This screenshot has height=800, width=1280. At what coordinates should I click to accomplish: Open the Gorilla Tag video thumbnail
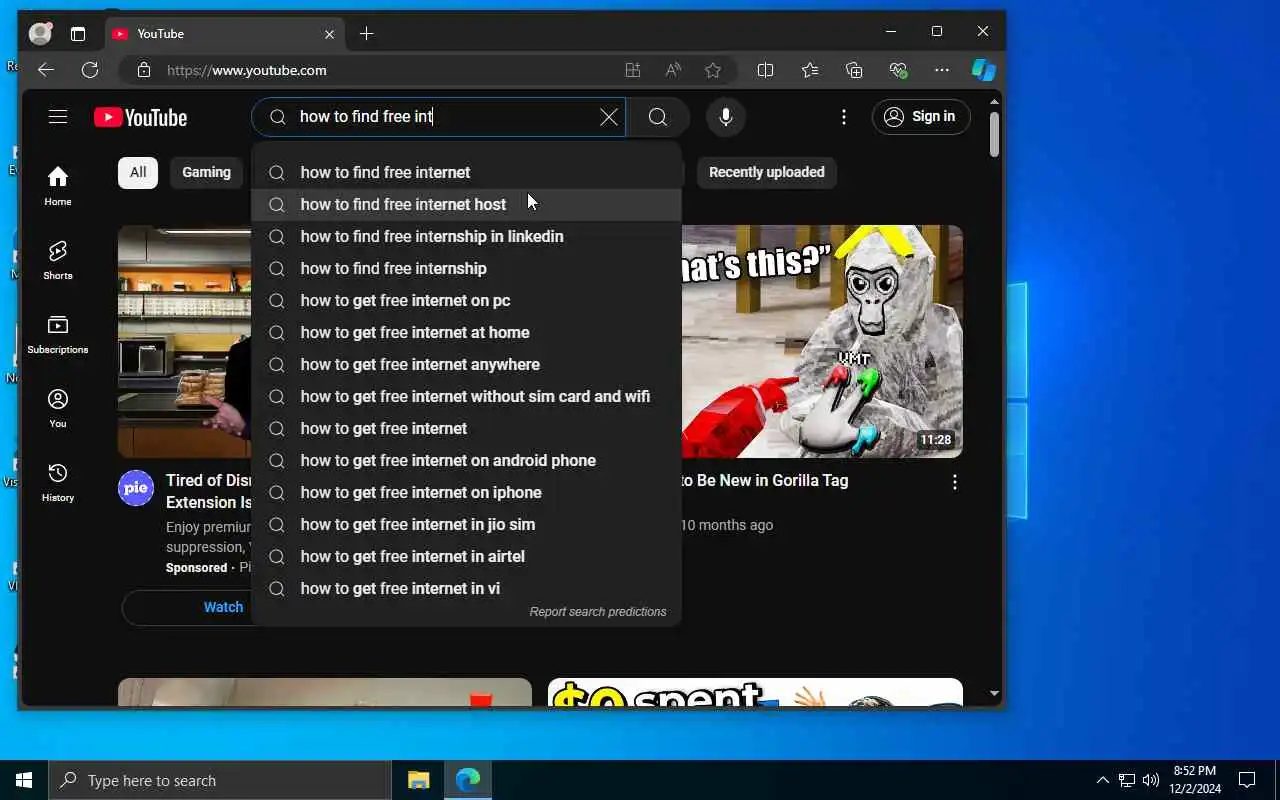[x=822, y=341]
